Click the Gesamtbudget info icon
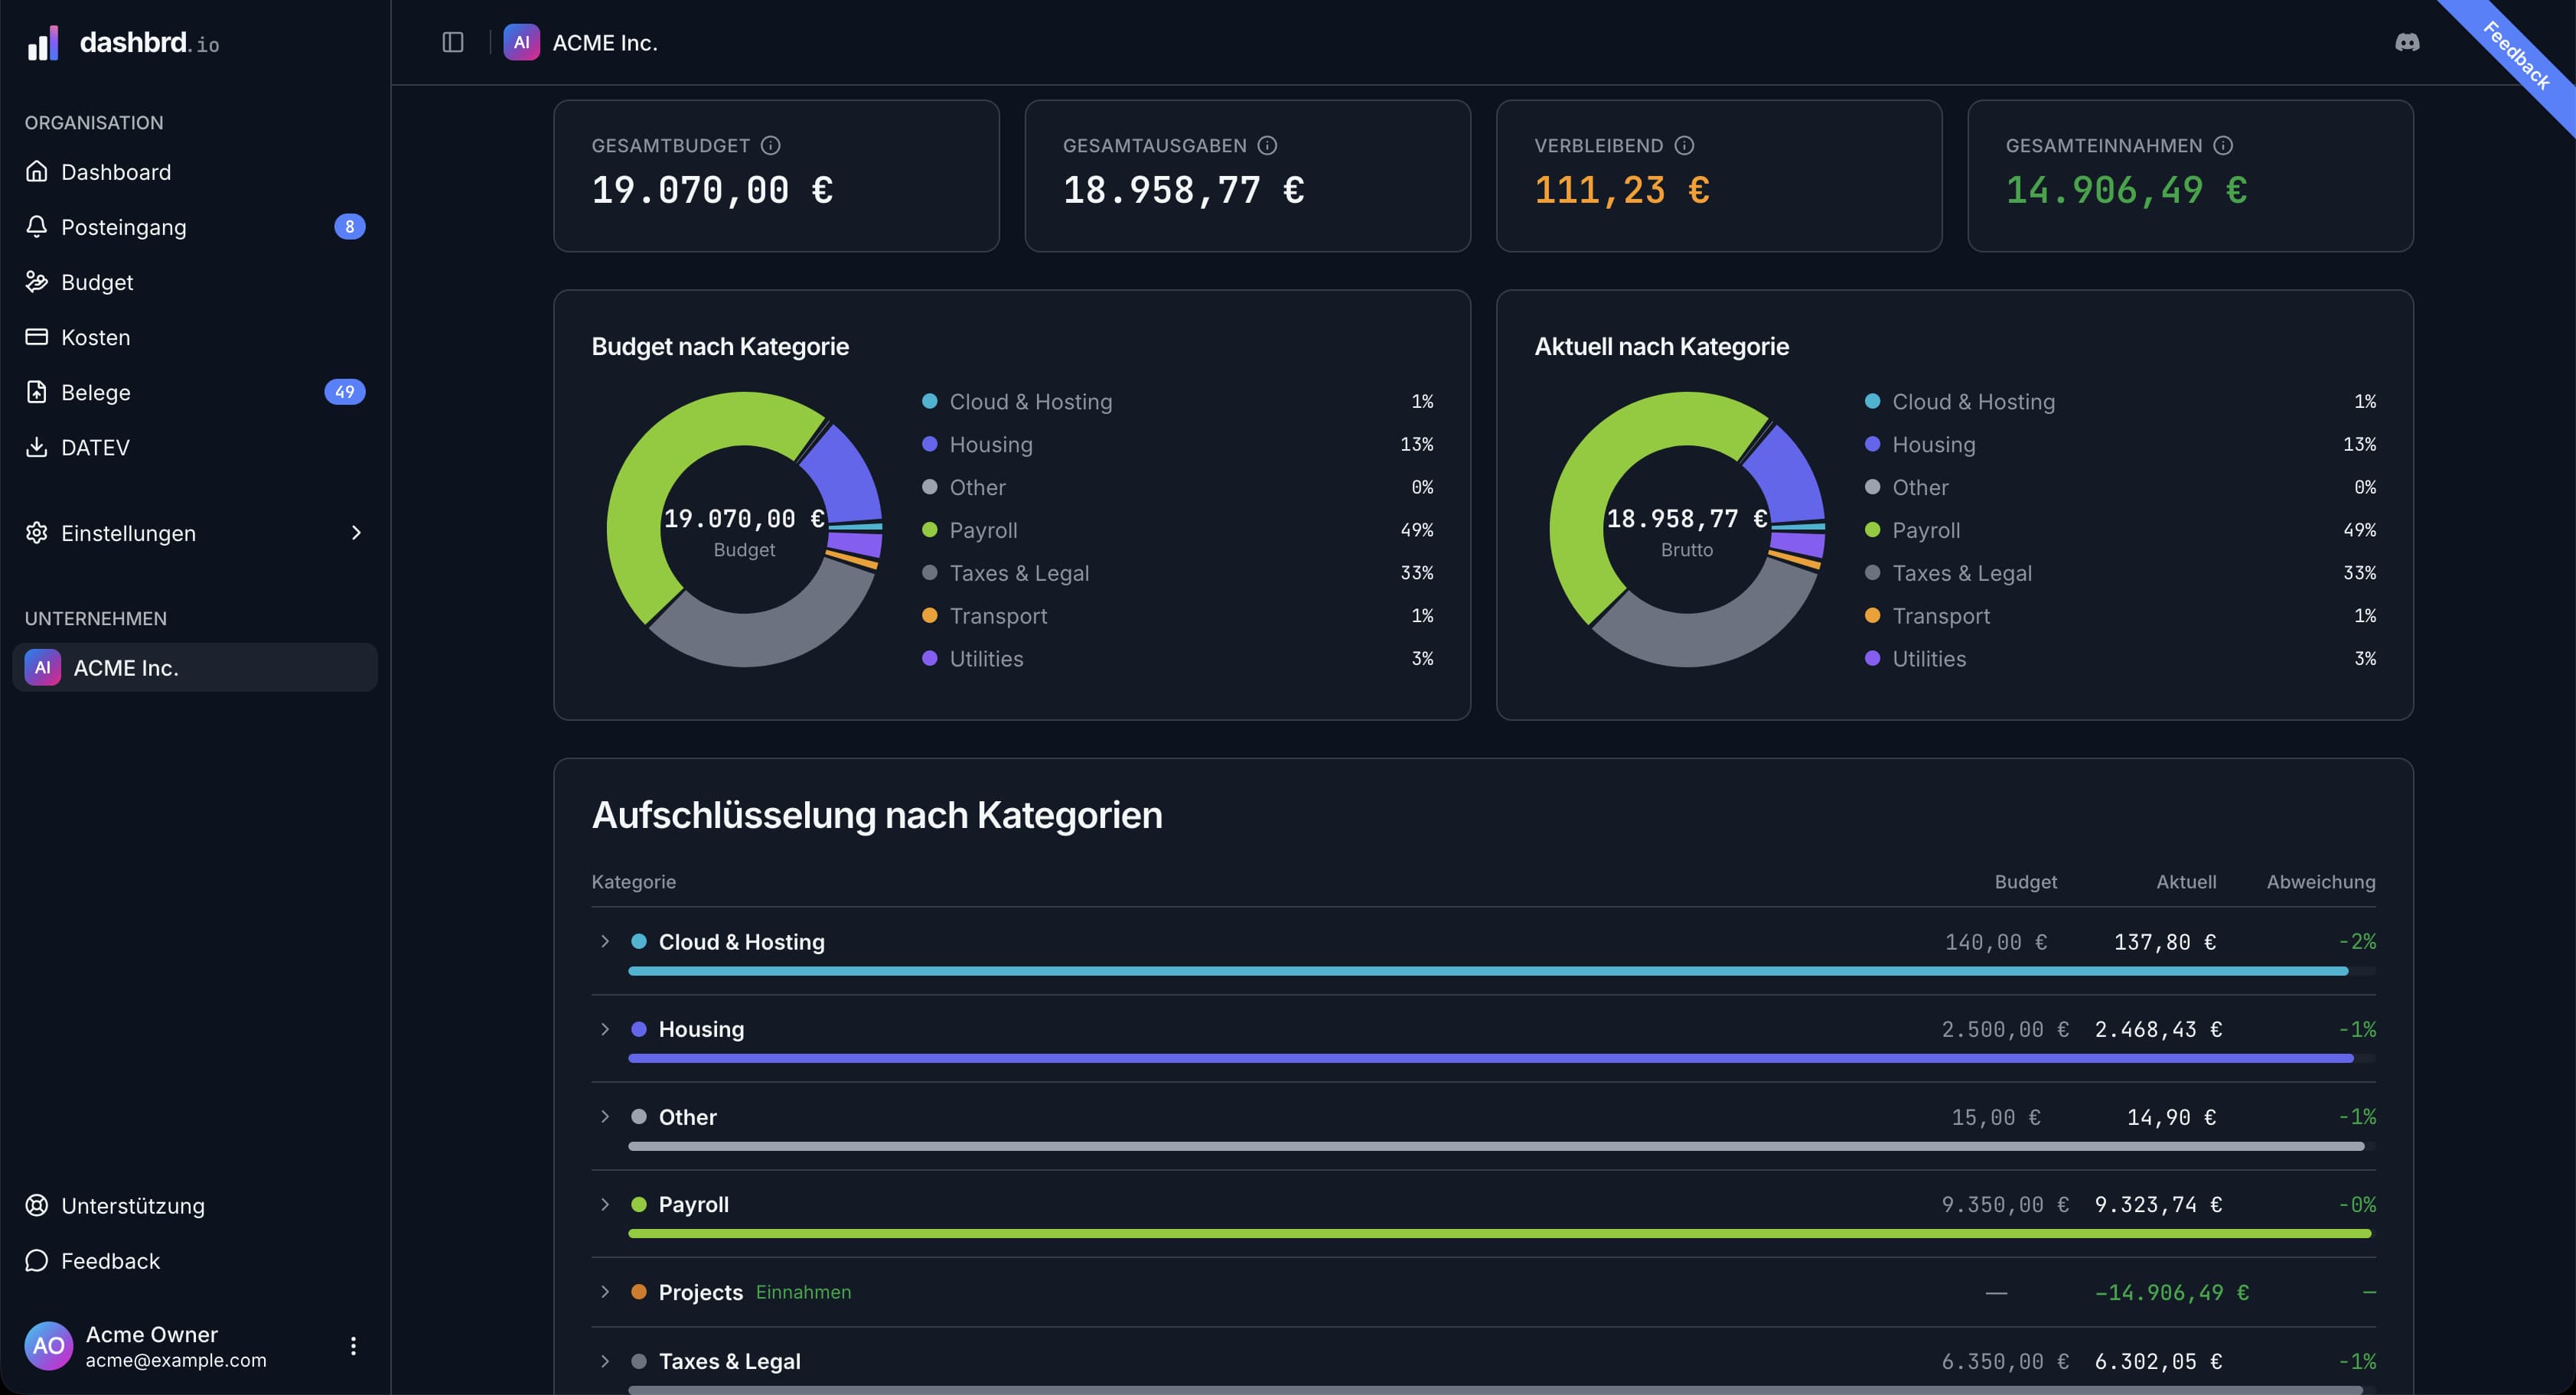The image size is (2576, 1395). tap(770, 146)
